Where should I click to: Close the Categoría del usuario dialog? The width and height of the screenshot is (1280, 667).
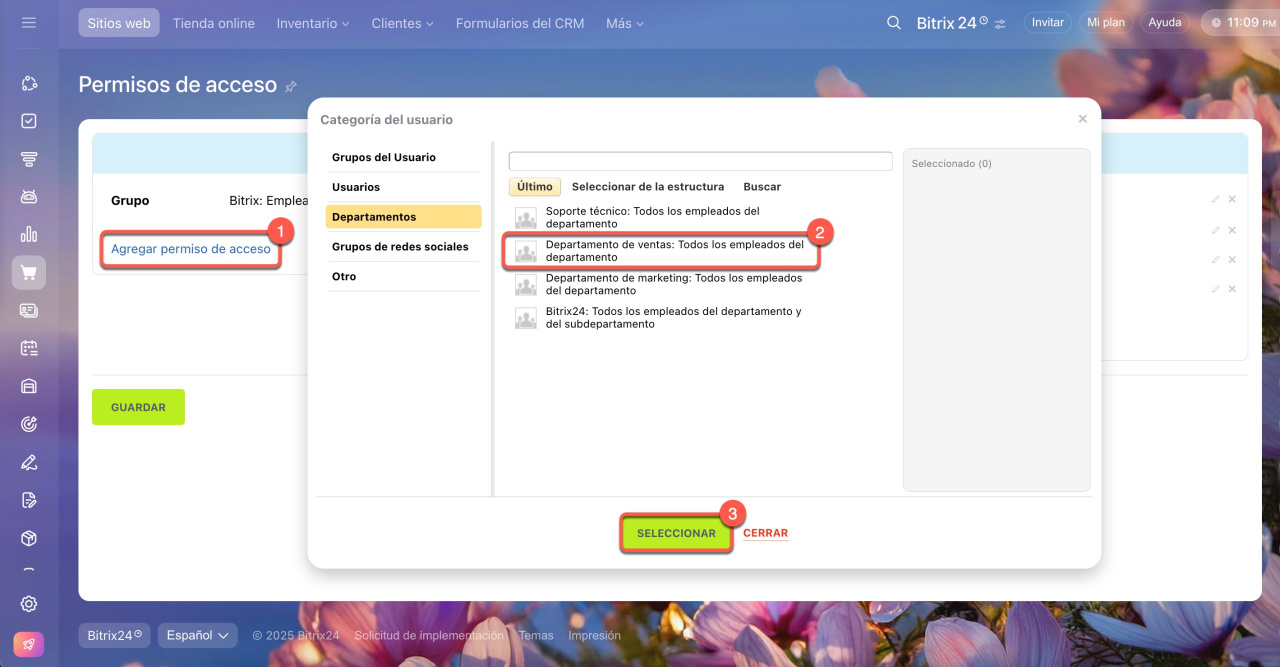click(x=1082, y=119)
